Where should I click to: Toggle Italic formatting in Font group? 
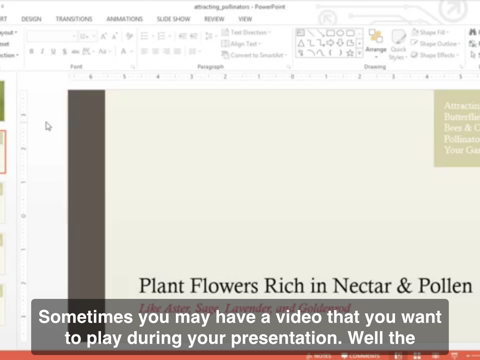coord(42,51)
